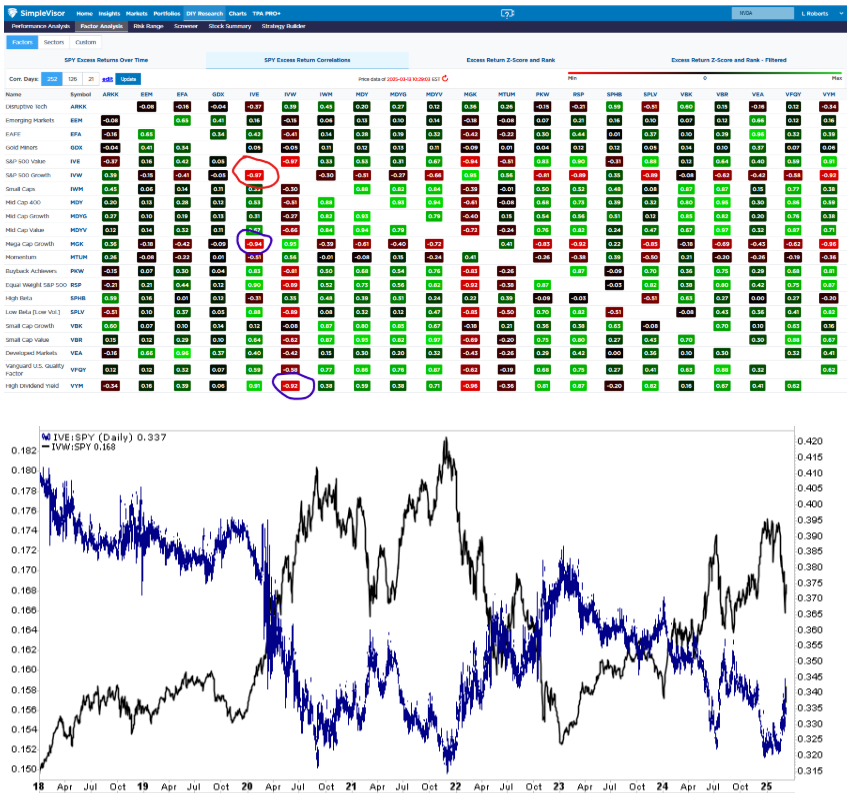Click the Symbol column header
This screenshot has width=855, height=805.
[x=81, y=94]
